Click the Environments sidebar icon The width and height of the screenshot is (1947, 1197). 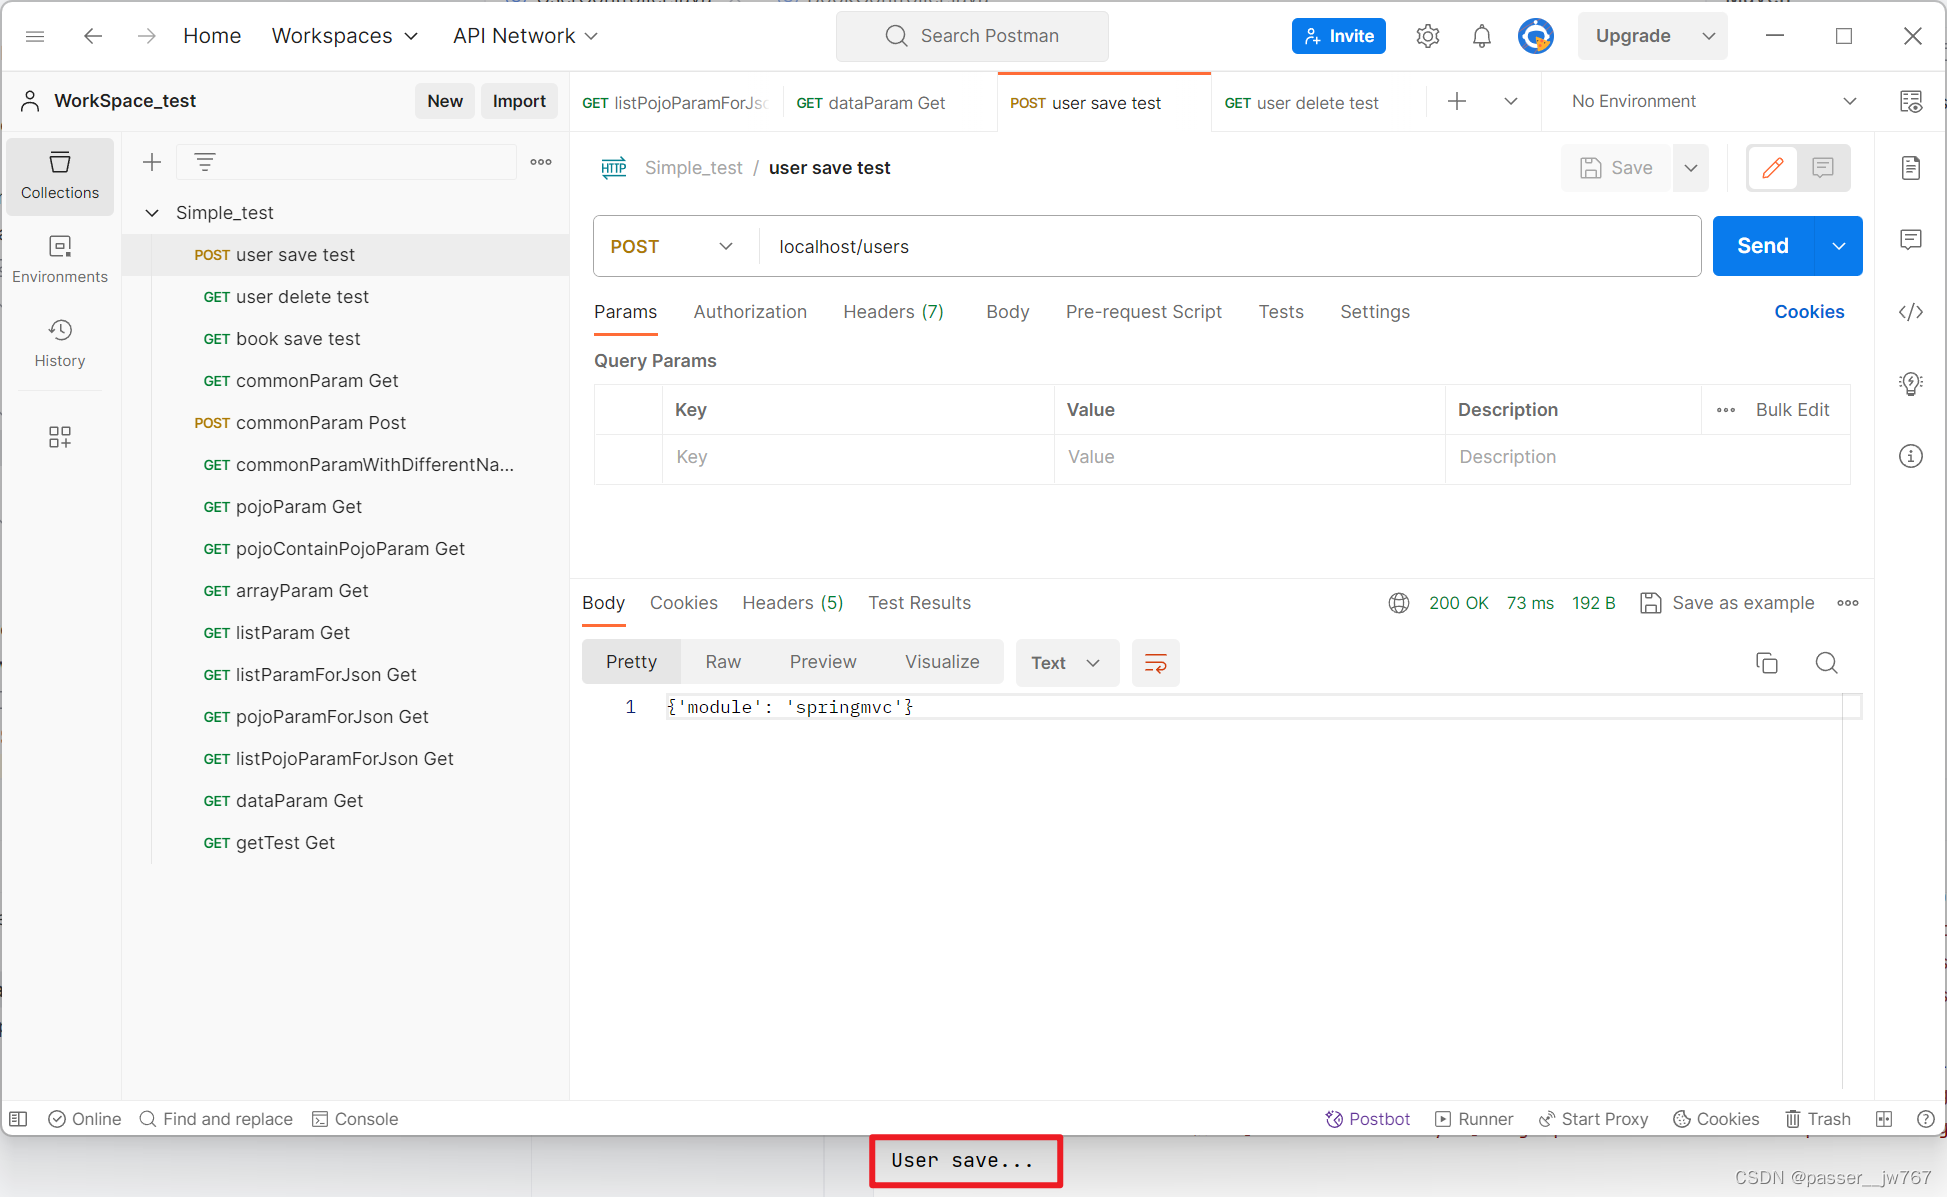click(60, 259)
